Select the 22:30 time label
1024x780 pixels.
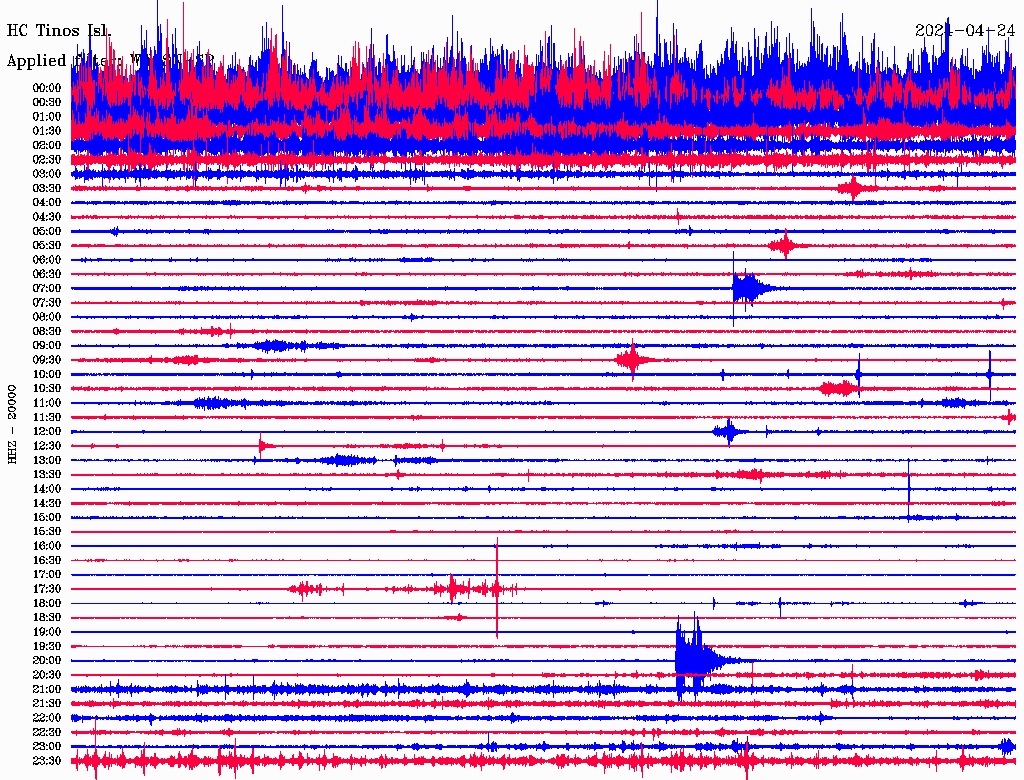tap(47, 732)
